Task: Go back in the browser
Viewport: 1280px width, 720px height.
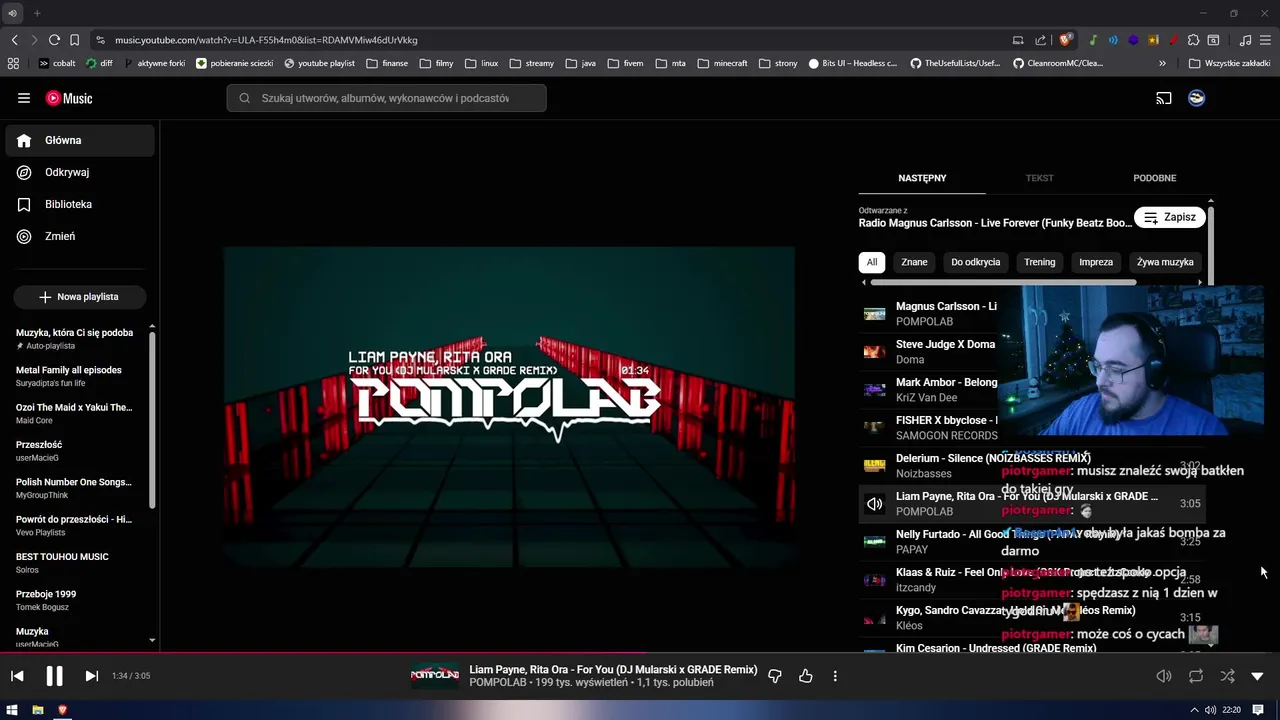Action: pos(14,40)
